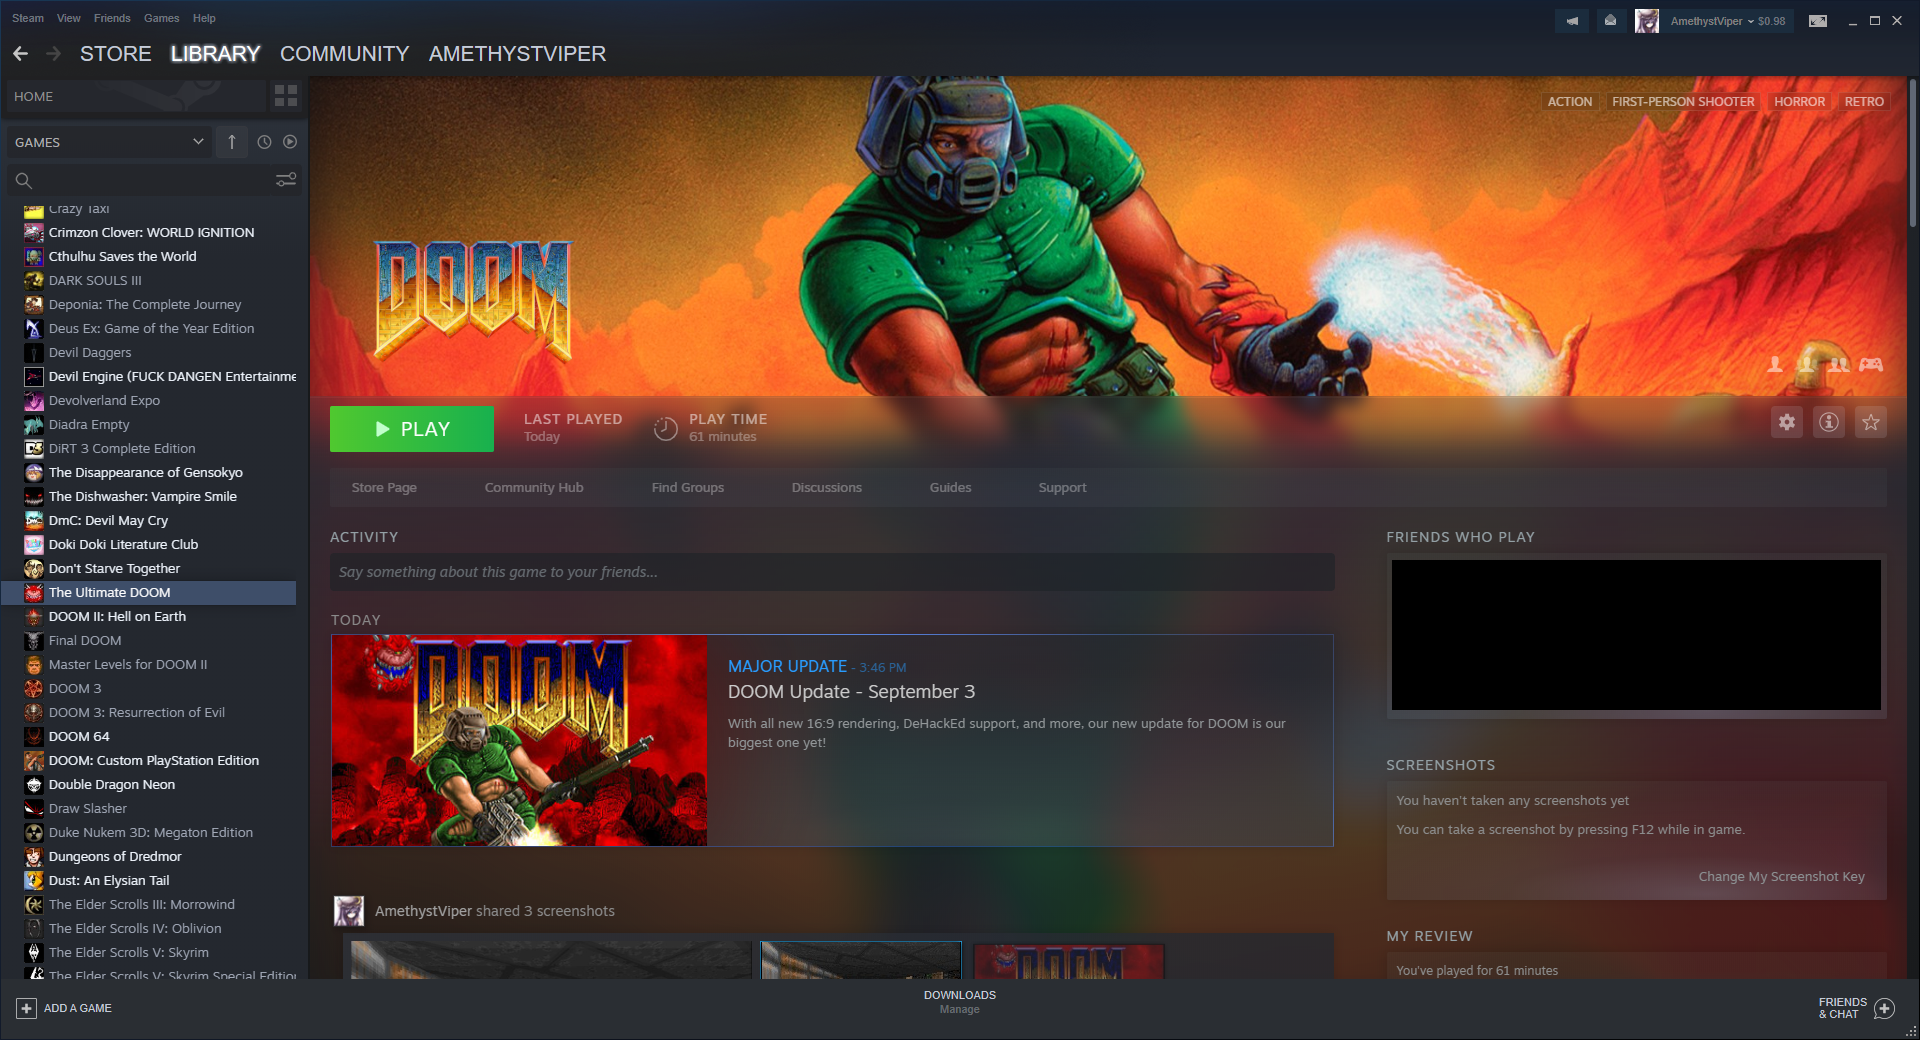The image size is (1920, 1040).
Task: Click controller support icon on banner
Action: (x=1871, y=365)
